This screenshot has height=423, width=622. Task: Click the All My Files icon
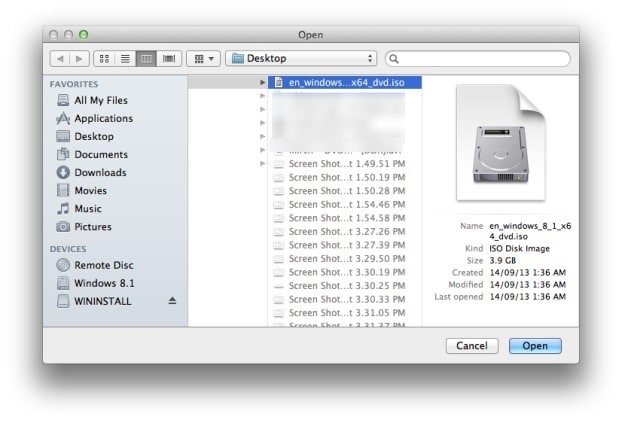tap(63, 100)
